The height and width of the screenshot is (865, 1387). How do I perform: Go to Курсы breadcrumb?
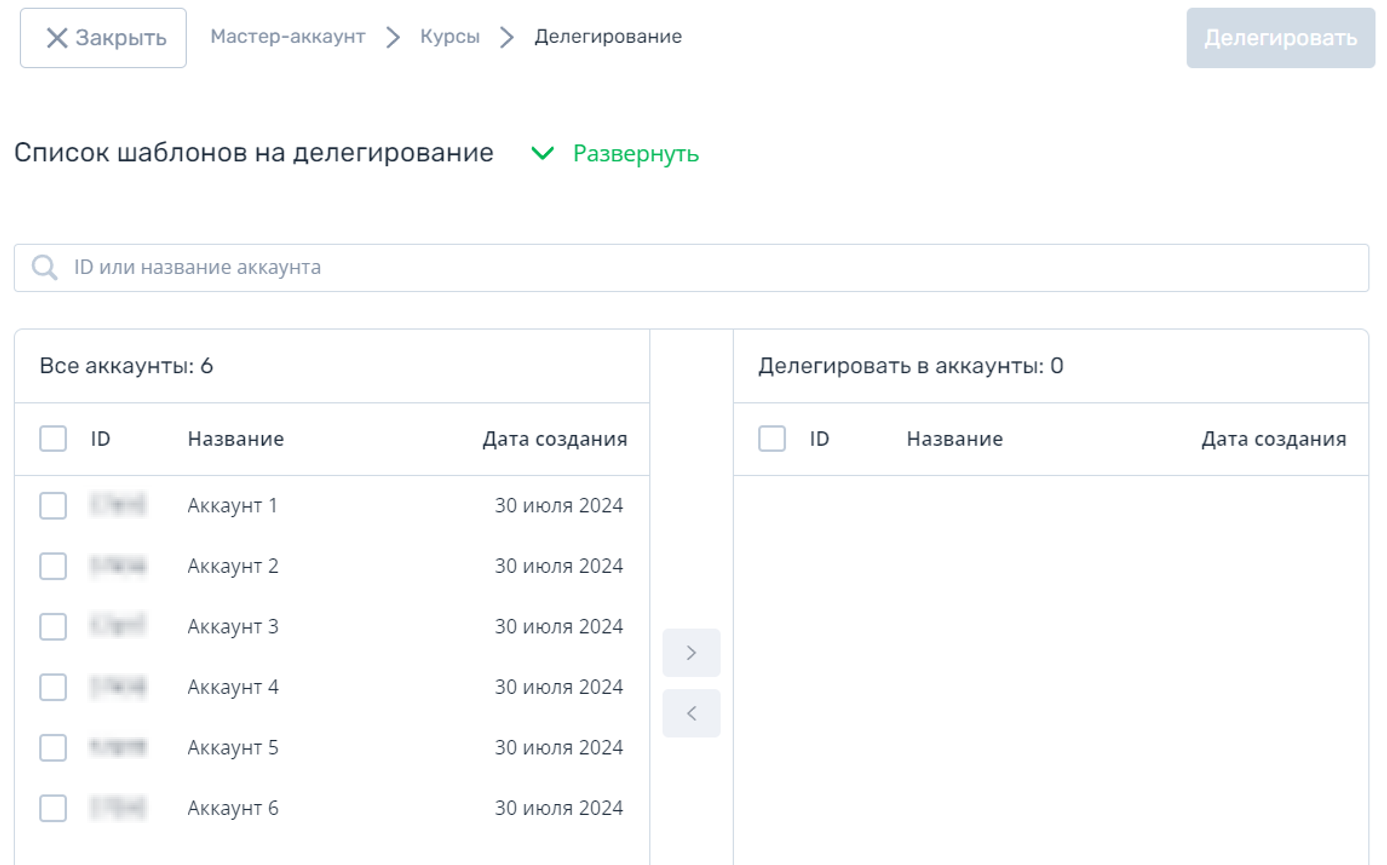coord(449,37)
